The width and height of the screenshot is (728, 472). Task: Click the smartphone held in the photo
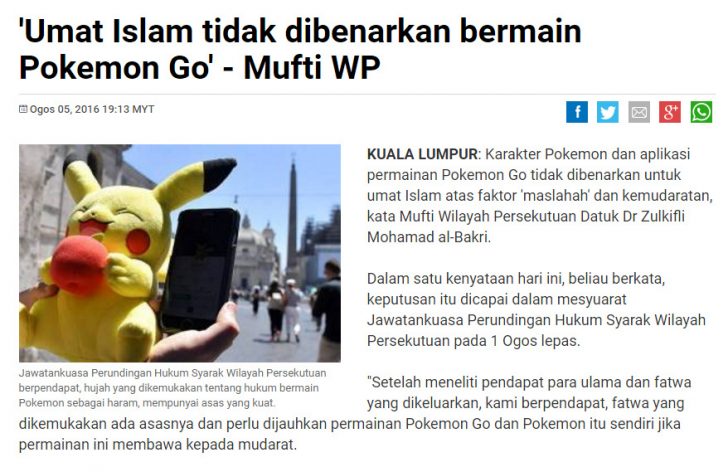tap(200, 269)
